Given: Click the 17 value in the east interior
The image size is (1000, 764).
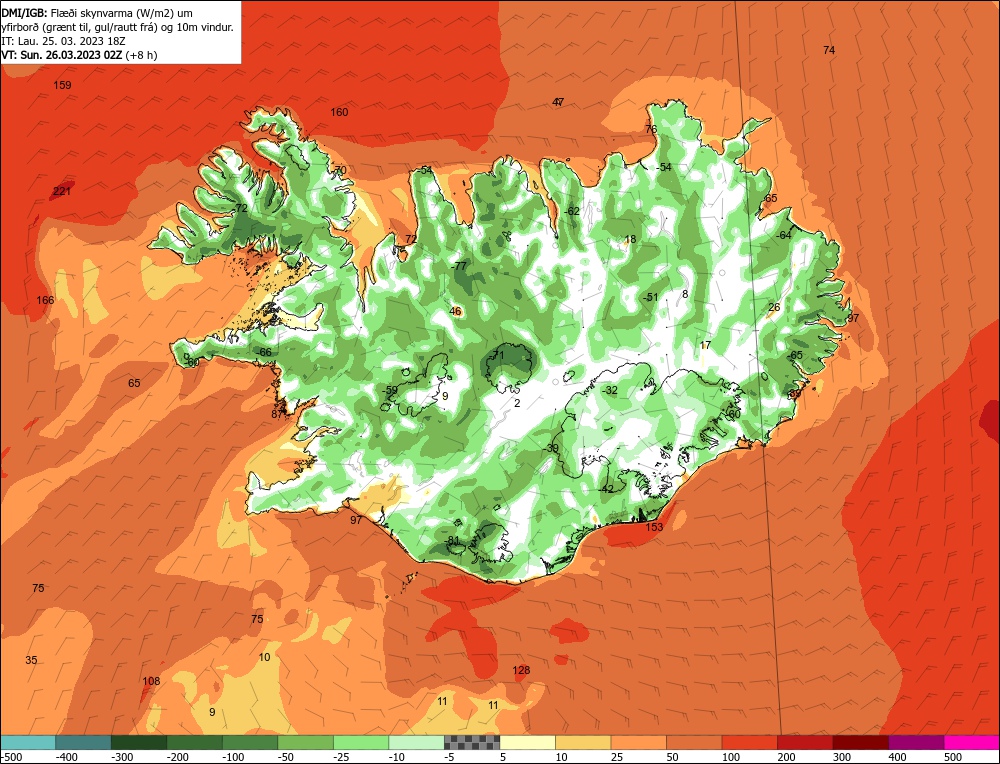Looking at the screenshot, I should (705, 345).
